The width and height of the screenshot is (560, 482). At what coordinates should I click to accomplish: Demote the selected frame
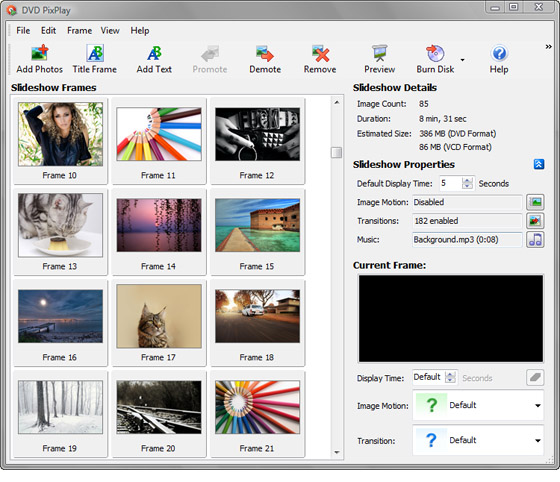tap(265, 59)
